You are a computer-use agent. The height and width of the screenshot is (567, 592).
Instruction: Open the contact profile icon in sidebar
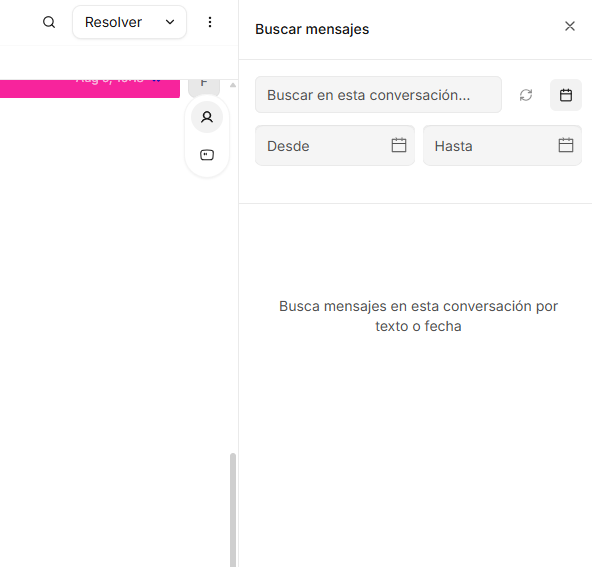tap(207, 117)
